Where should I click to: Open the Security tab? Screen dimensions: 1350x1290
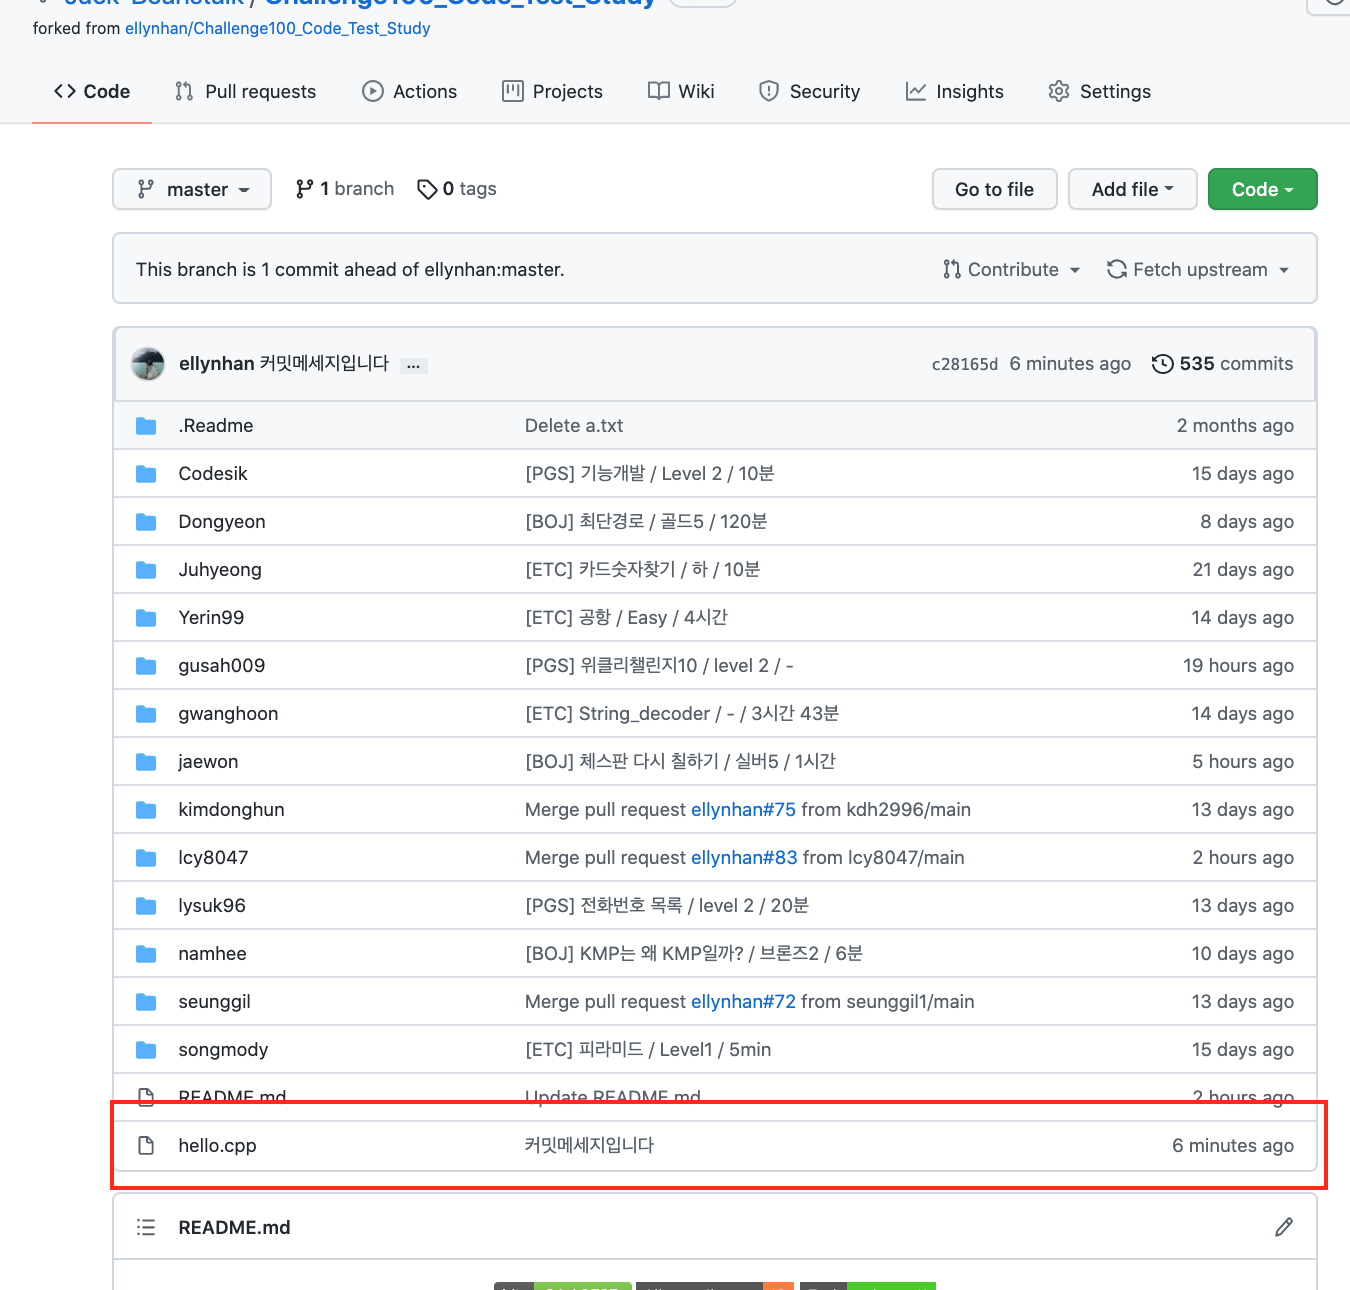coord(809,91)
